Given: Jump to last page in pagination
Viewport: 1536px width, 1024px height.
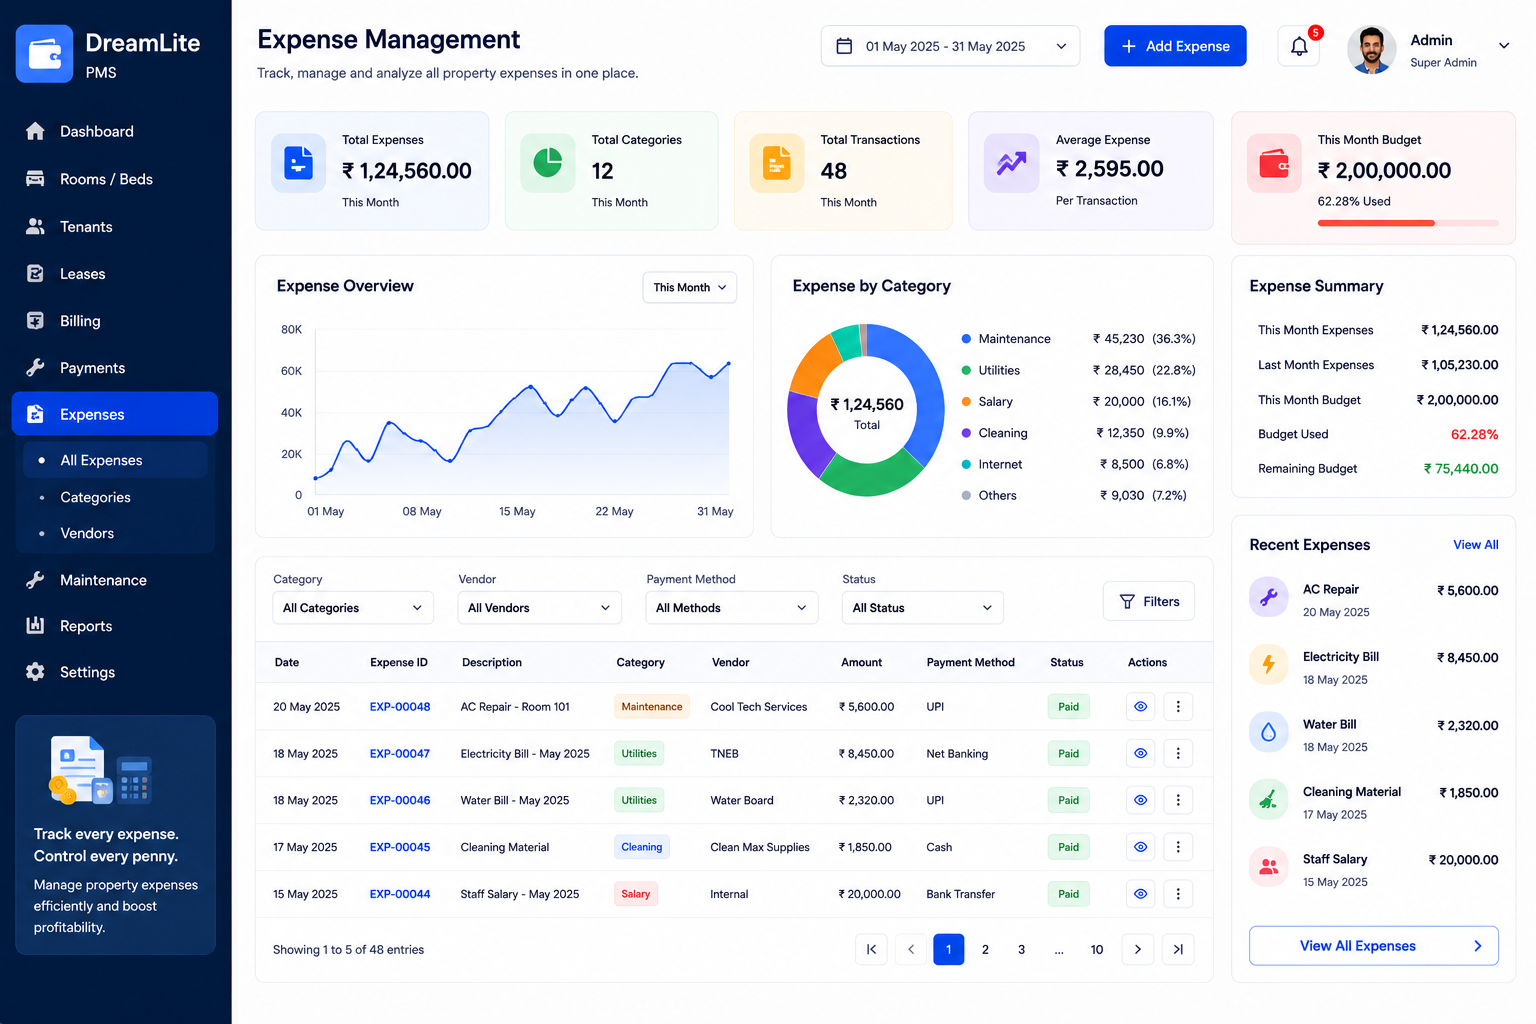Looking at the screenshot, I should (x=1178, y=950).
